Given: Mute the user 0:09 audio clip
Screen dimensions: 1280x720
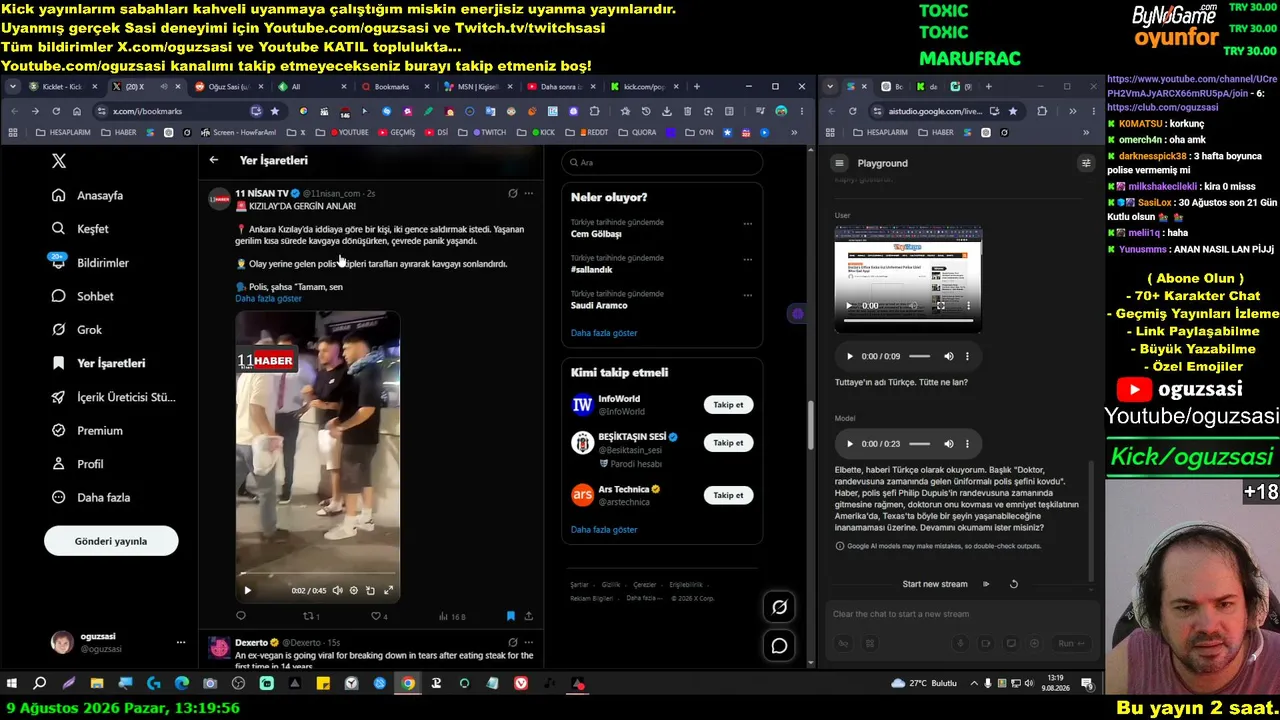Looking at the screenshot, I should tap(949, 356).
